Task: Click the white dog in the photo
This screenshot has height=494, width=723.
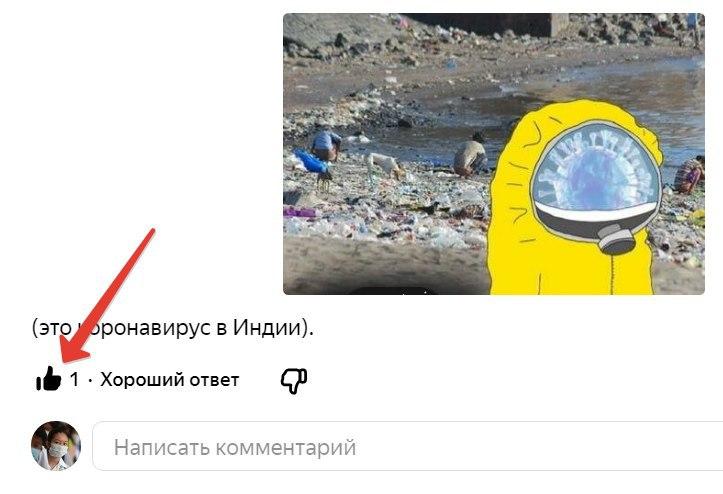Action: click(x=384, y=164)
